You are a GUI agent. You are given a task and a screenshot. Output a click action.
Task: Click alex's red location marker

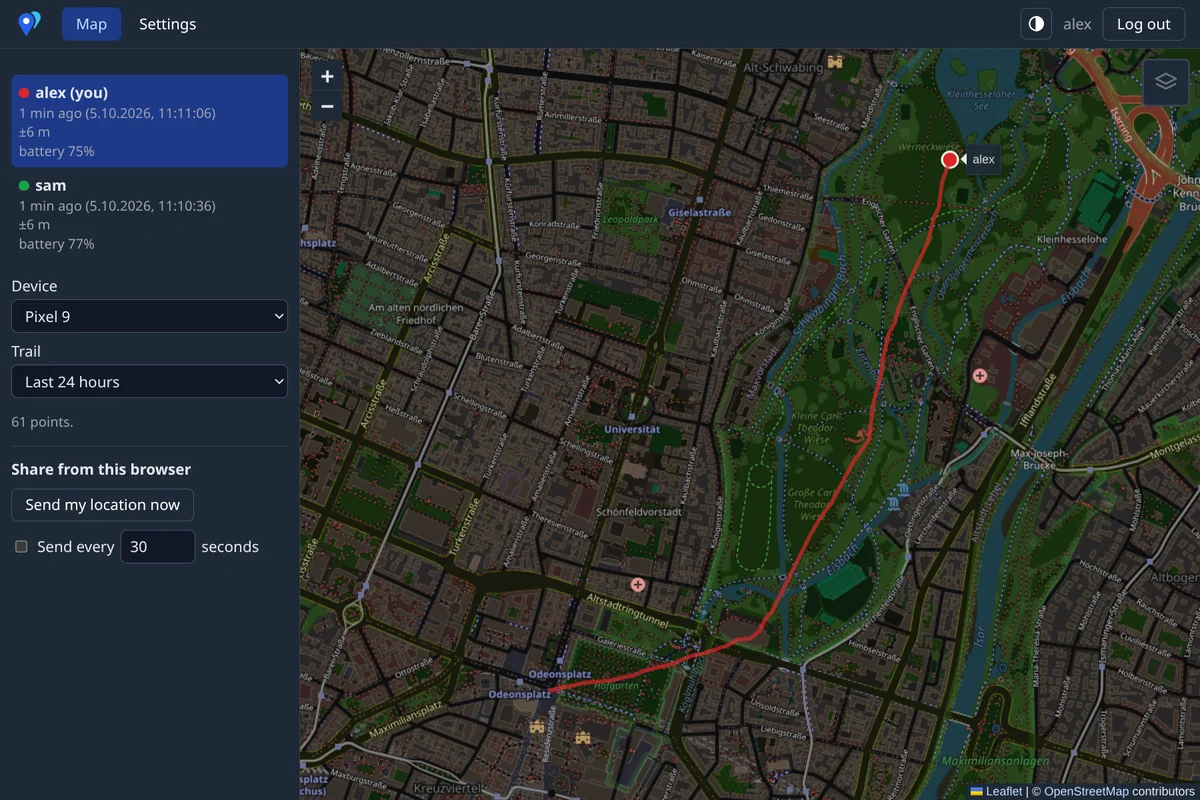click(950, 160)
